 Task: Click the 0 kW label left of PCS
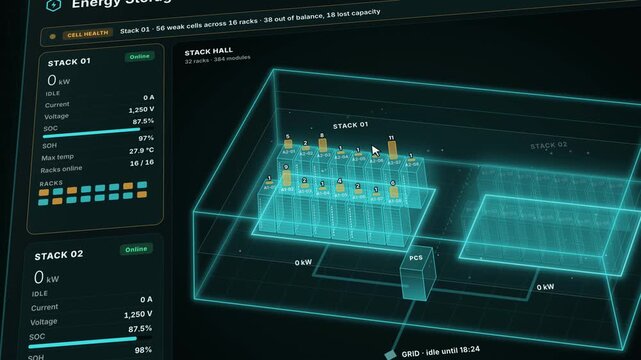303,263
